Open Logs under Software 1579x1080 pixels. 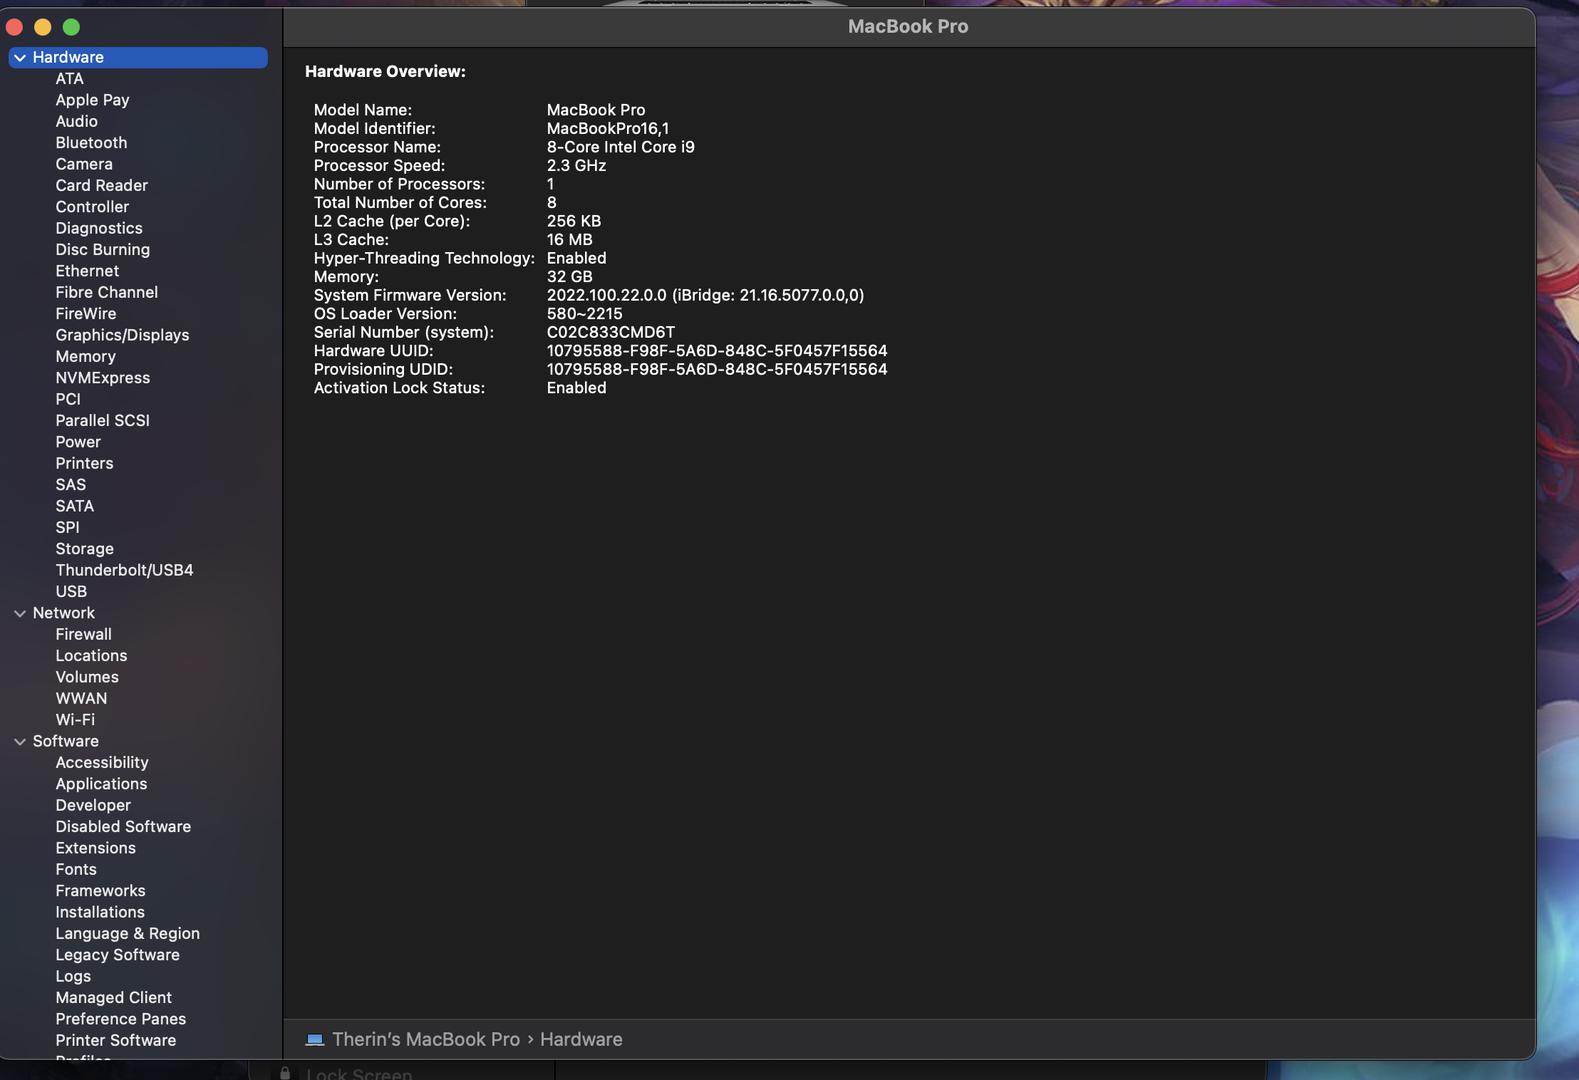(73, 977)
